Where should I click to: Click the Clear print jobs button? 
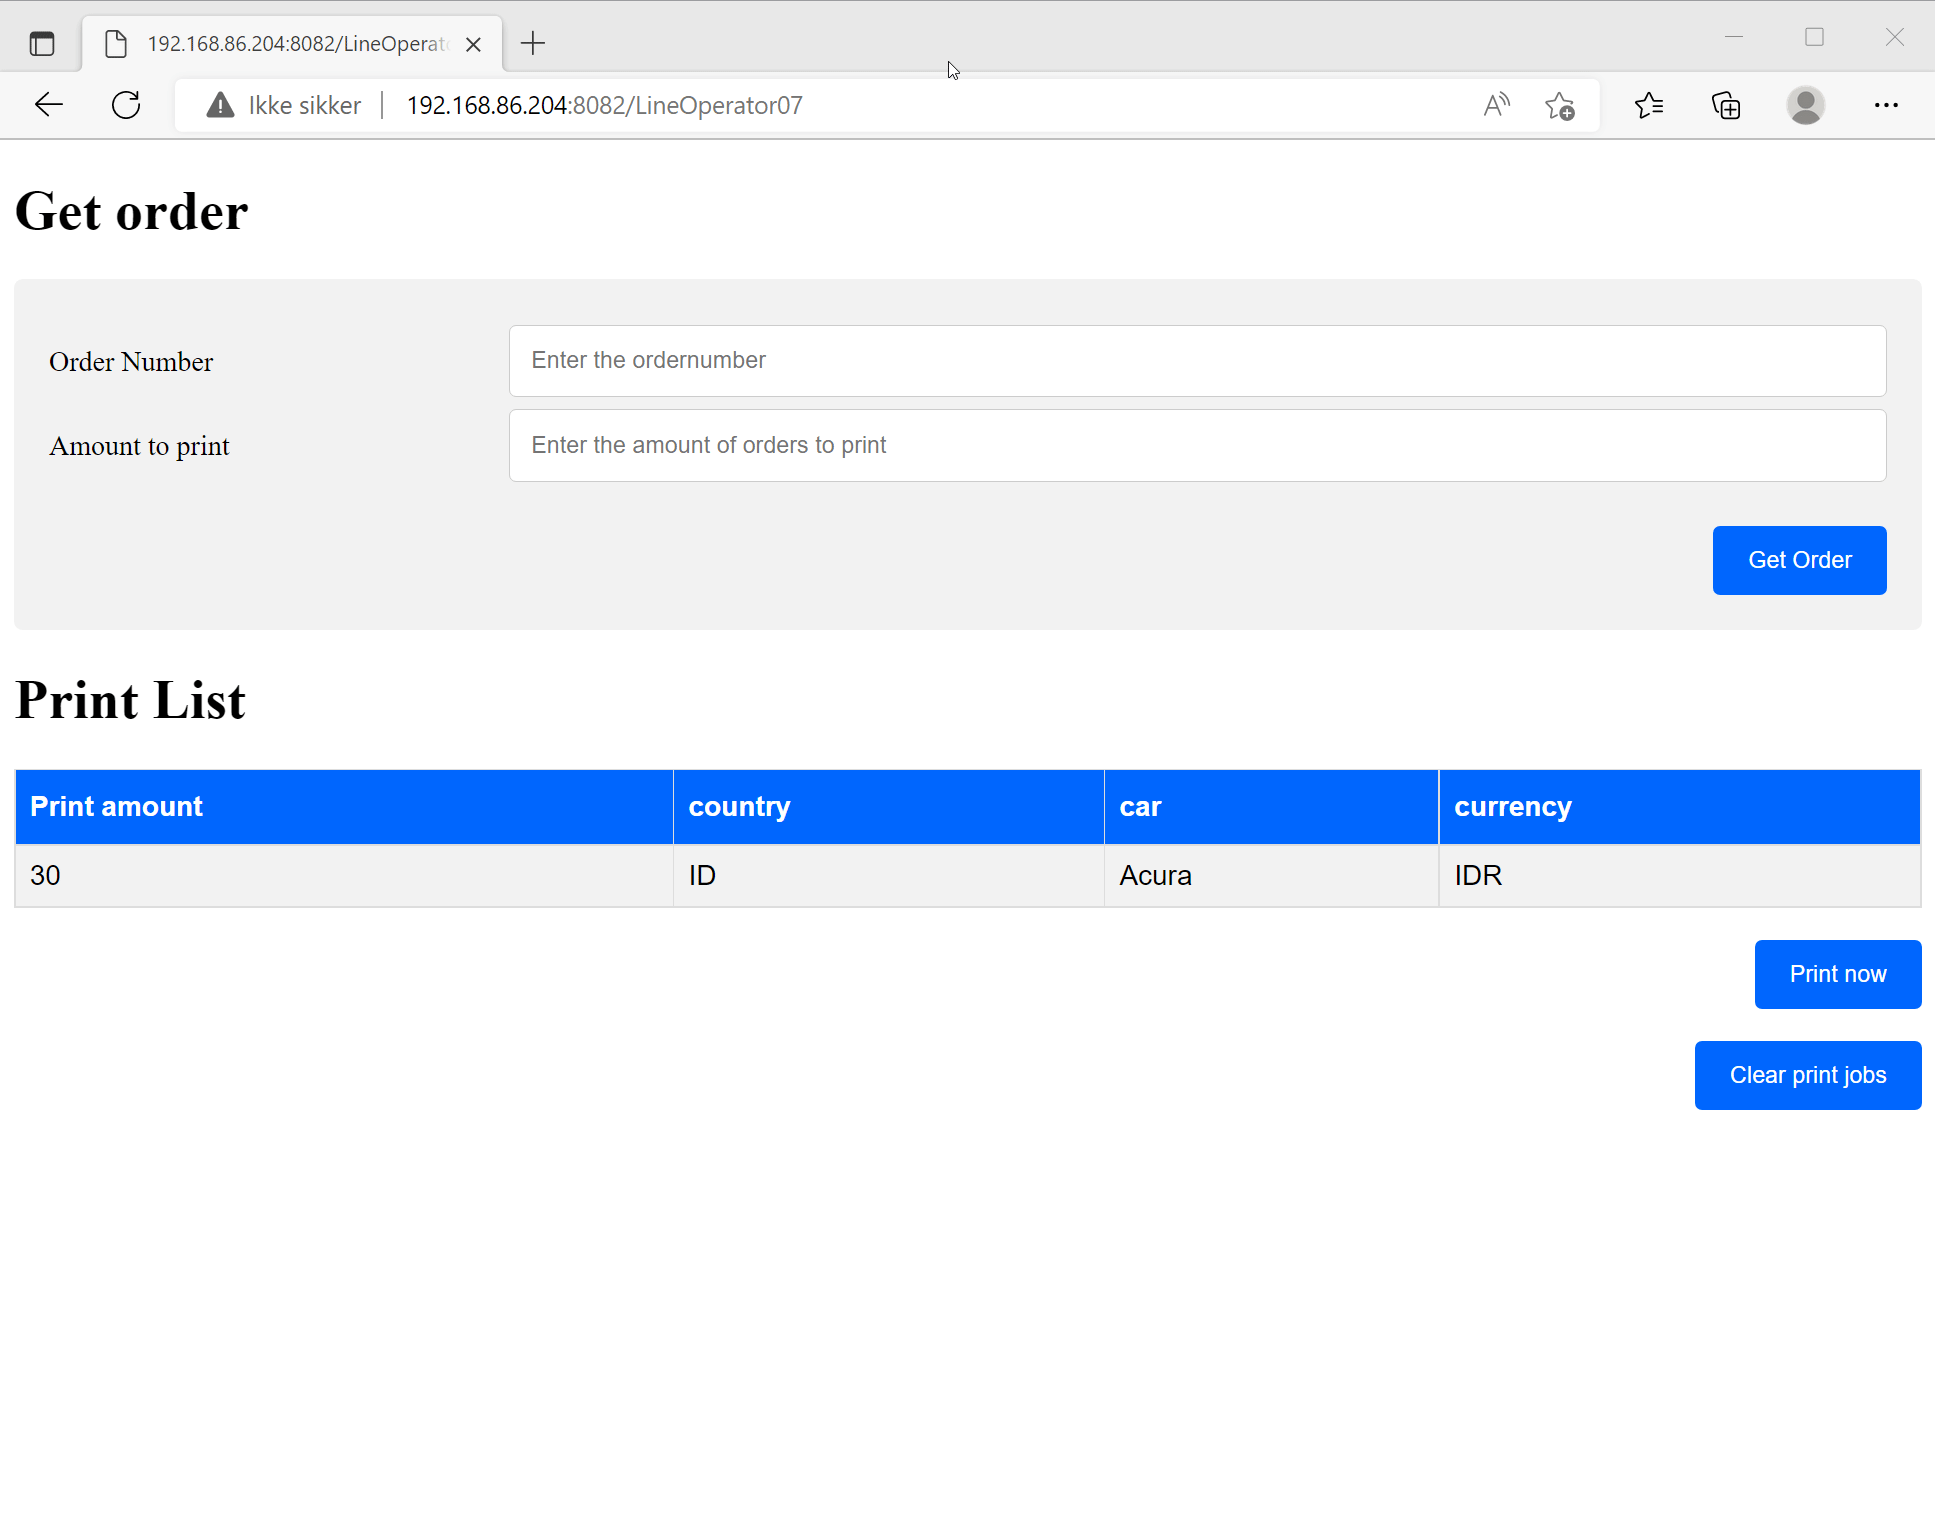coord(1807,1075)
